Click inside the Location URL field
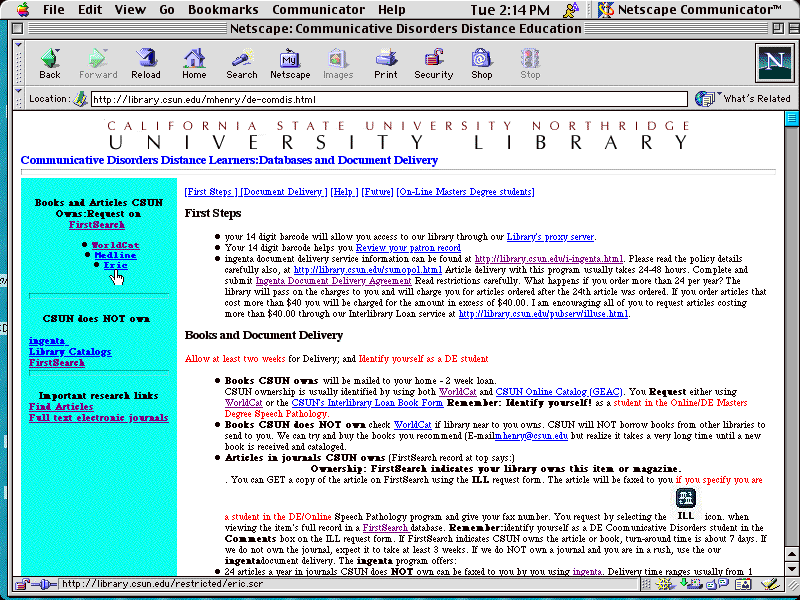Image resolution: width=800 pixels, height=600 pixels. tap(389, 99)
